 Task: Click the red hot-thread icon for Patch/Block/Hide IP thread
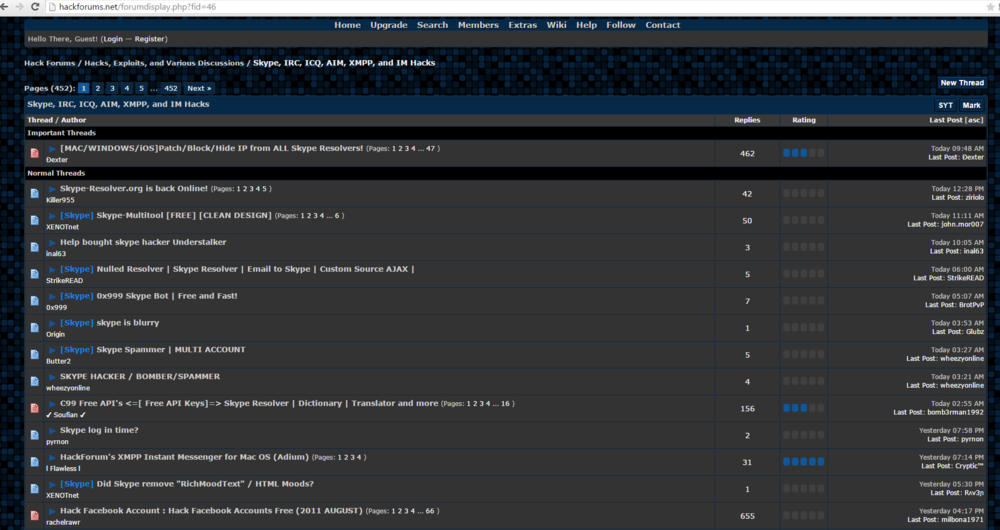pyautogui.click(x=34, y=153)
